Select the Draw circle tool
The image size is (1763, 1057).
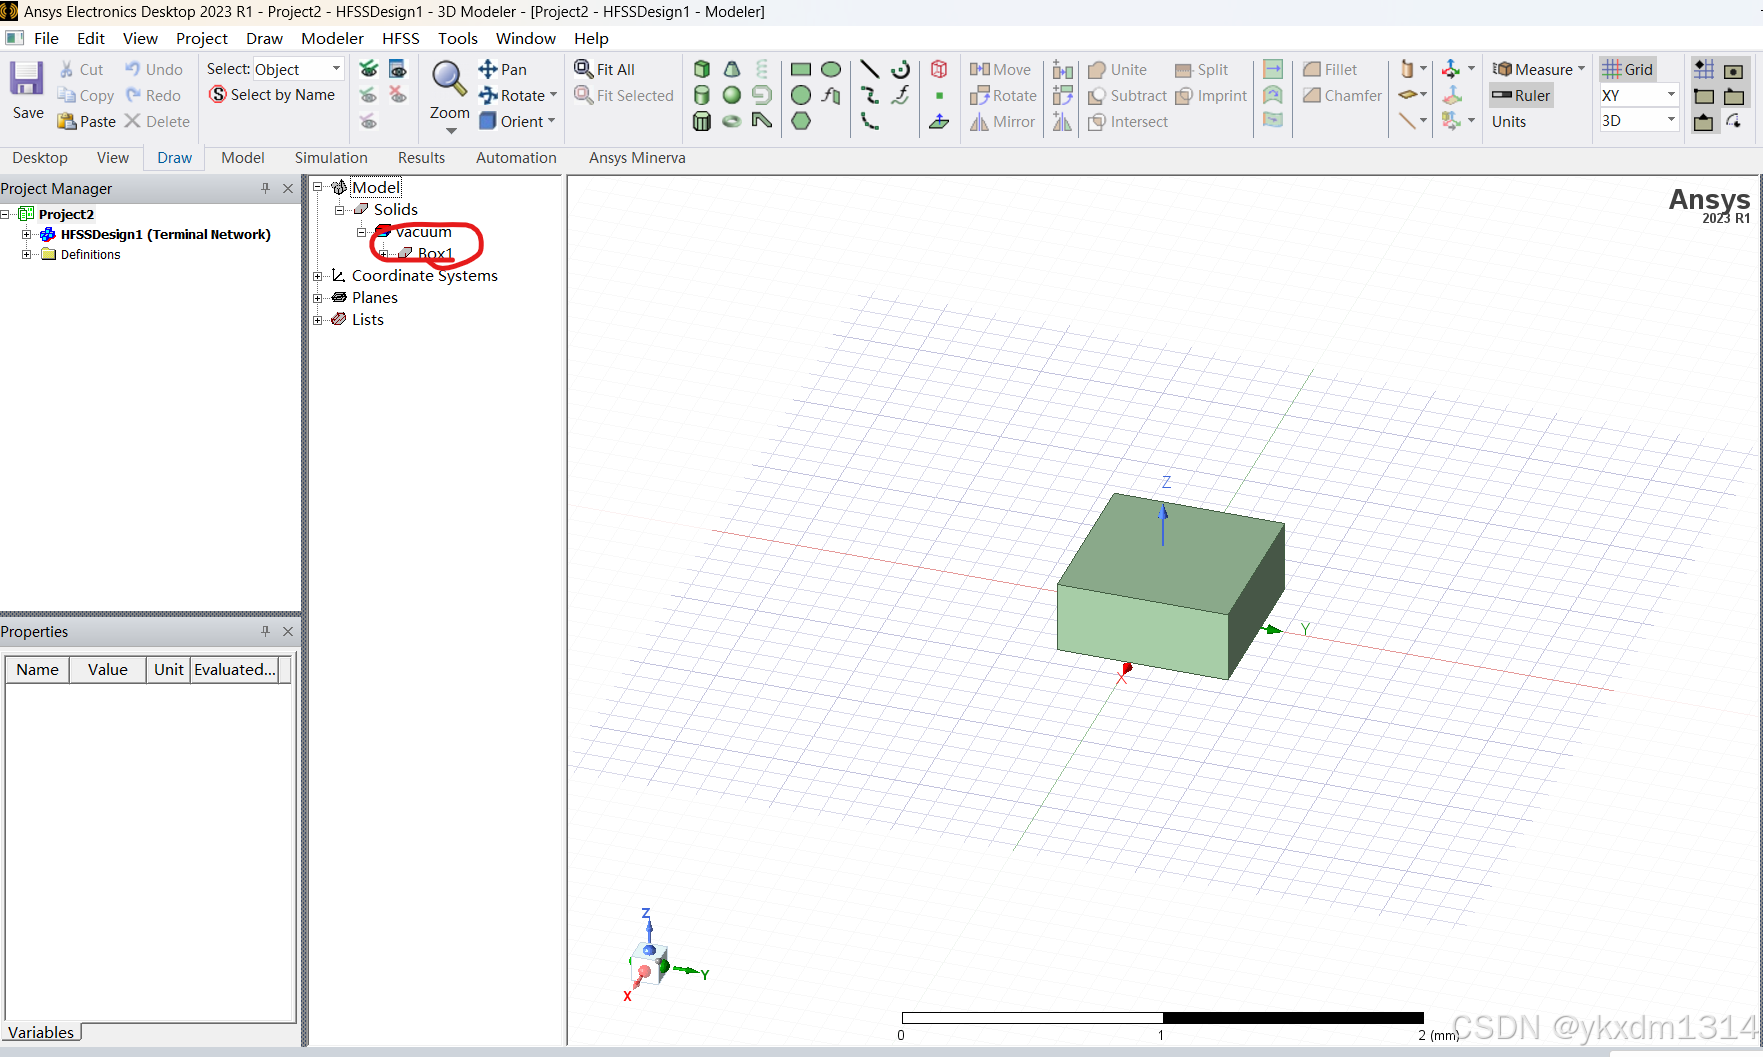pos(801,95)
